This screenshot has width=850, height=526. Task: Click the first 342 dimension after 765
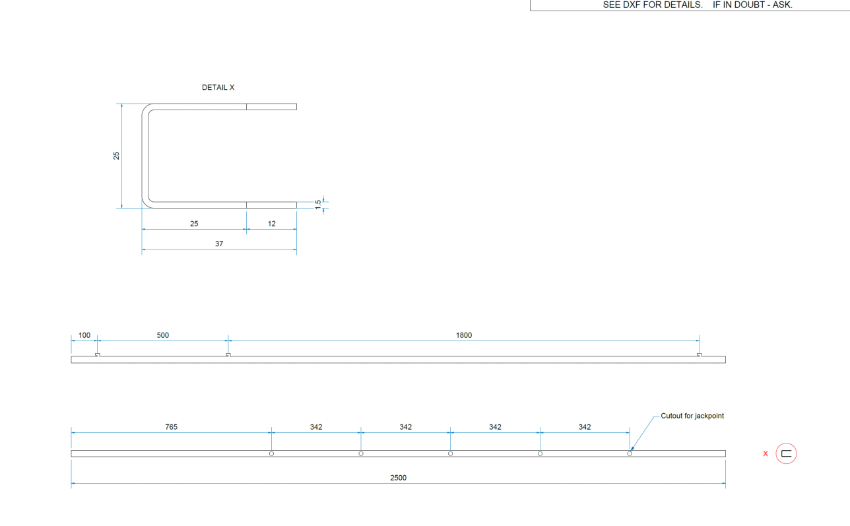point(316,427)
